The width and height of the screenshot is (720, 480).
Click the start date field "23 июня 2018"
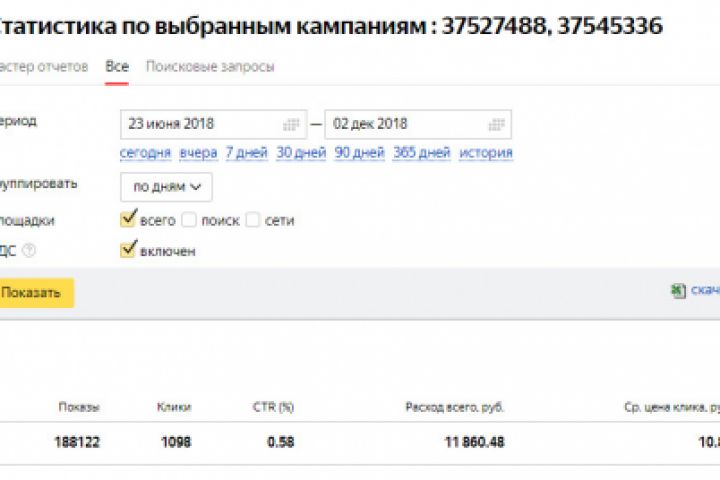point(200,125)
